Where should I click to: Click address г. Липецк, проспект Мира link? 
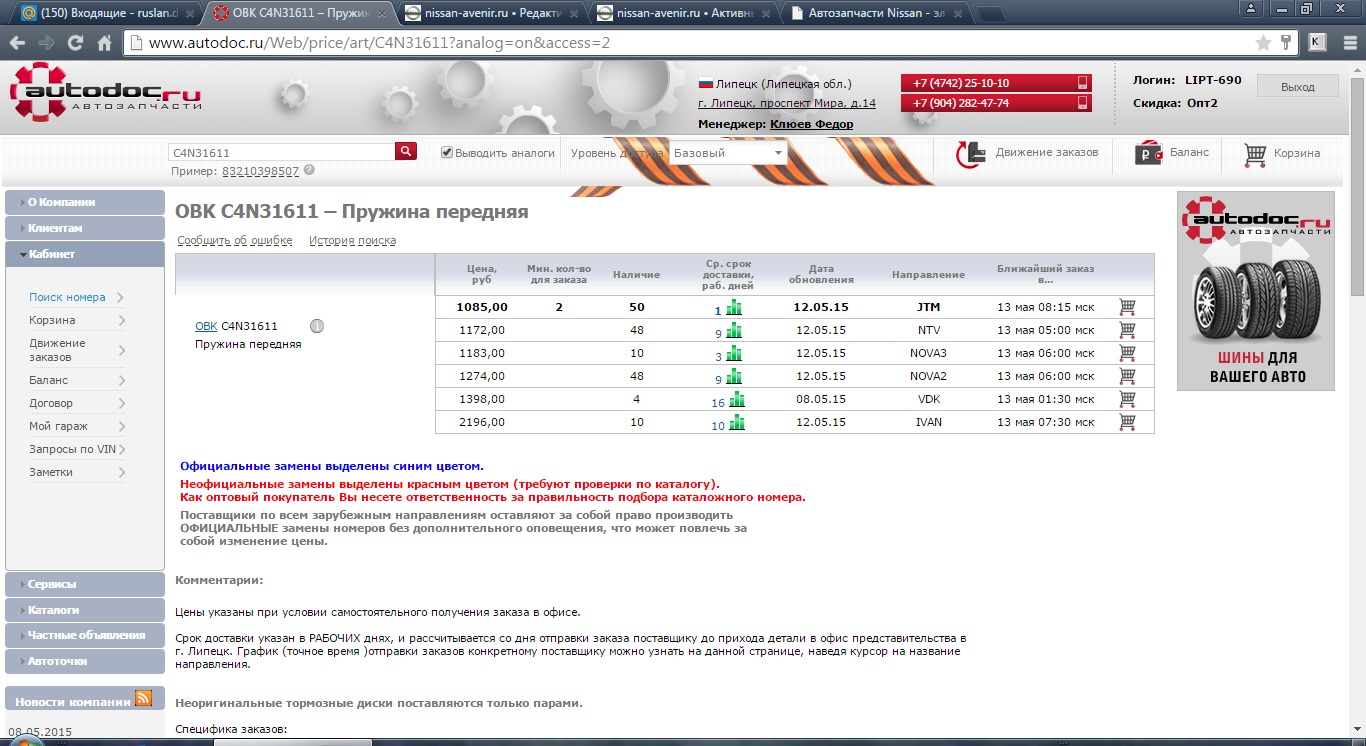787,103
